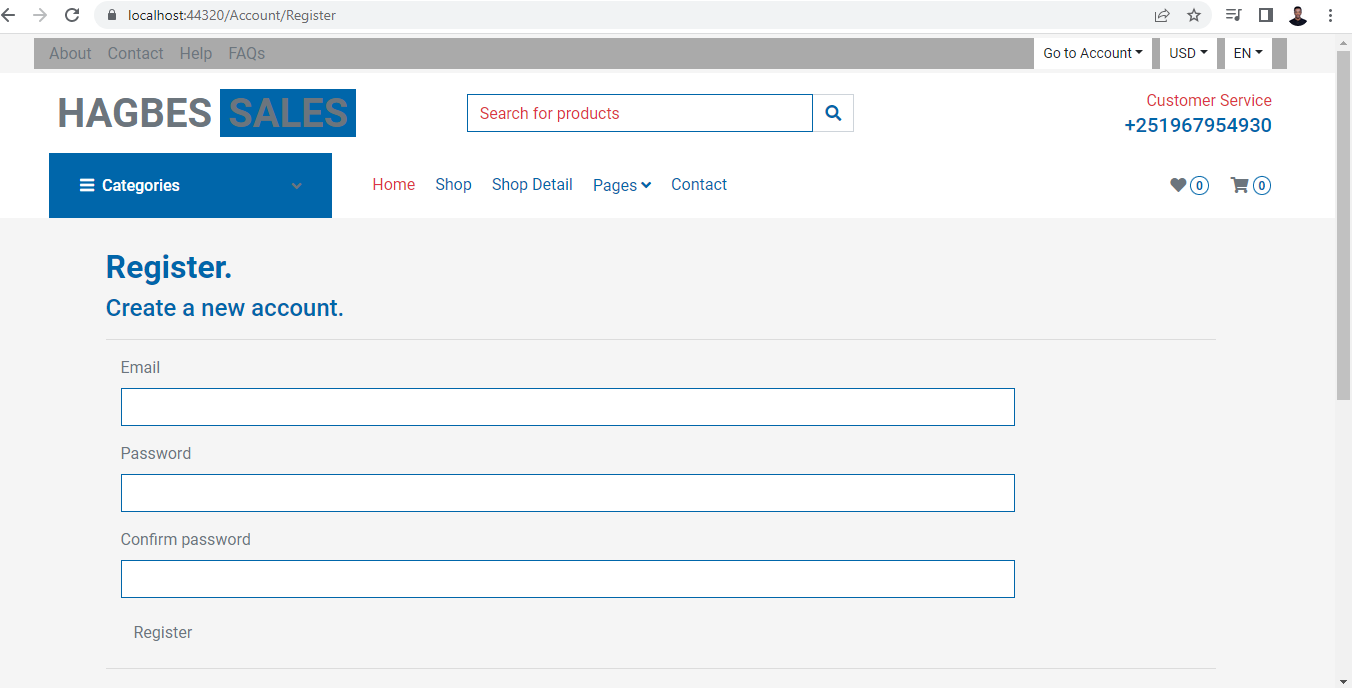Screen dimensions: 1352x688
Task: Open Chrome three-dot menu
Action: tap(1330, 15)
